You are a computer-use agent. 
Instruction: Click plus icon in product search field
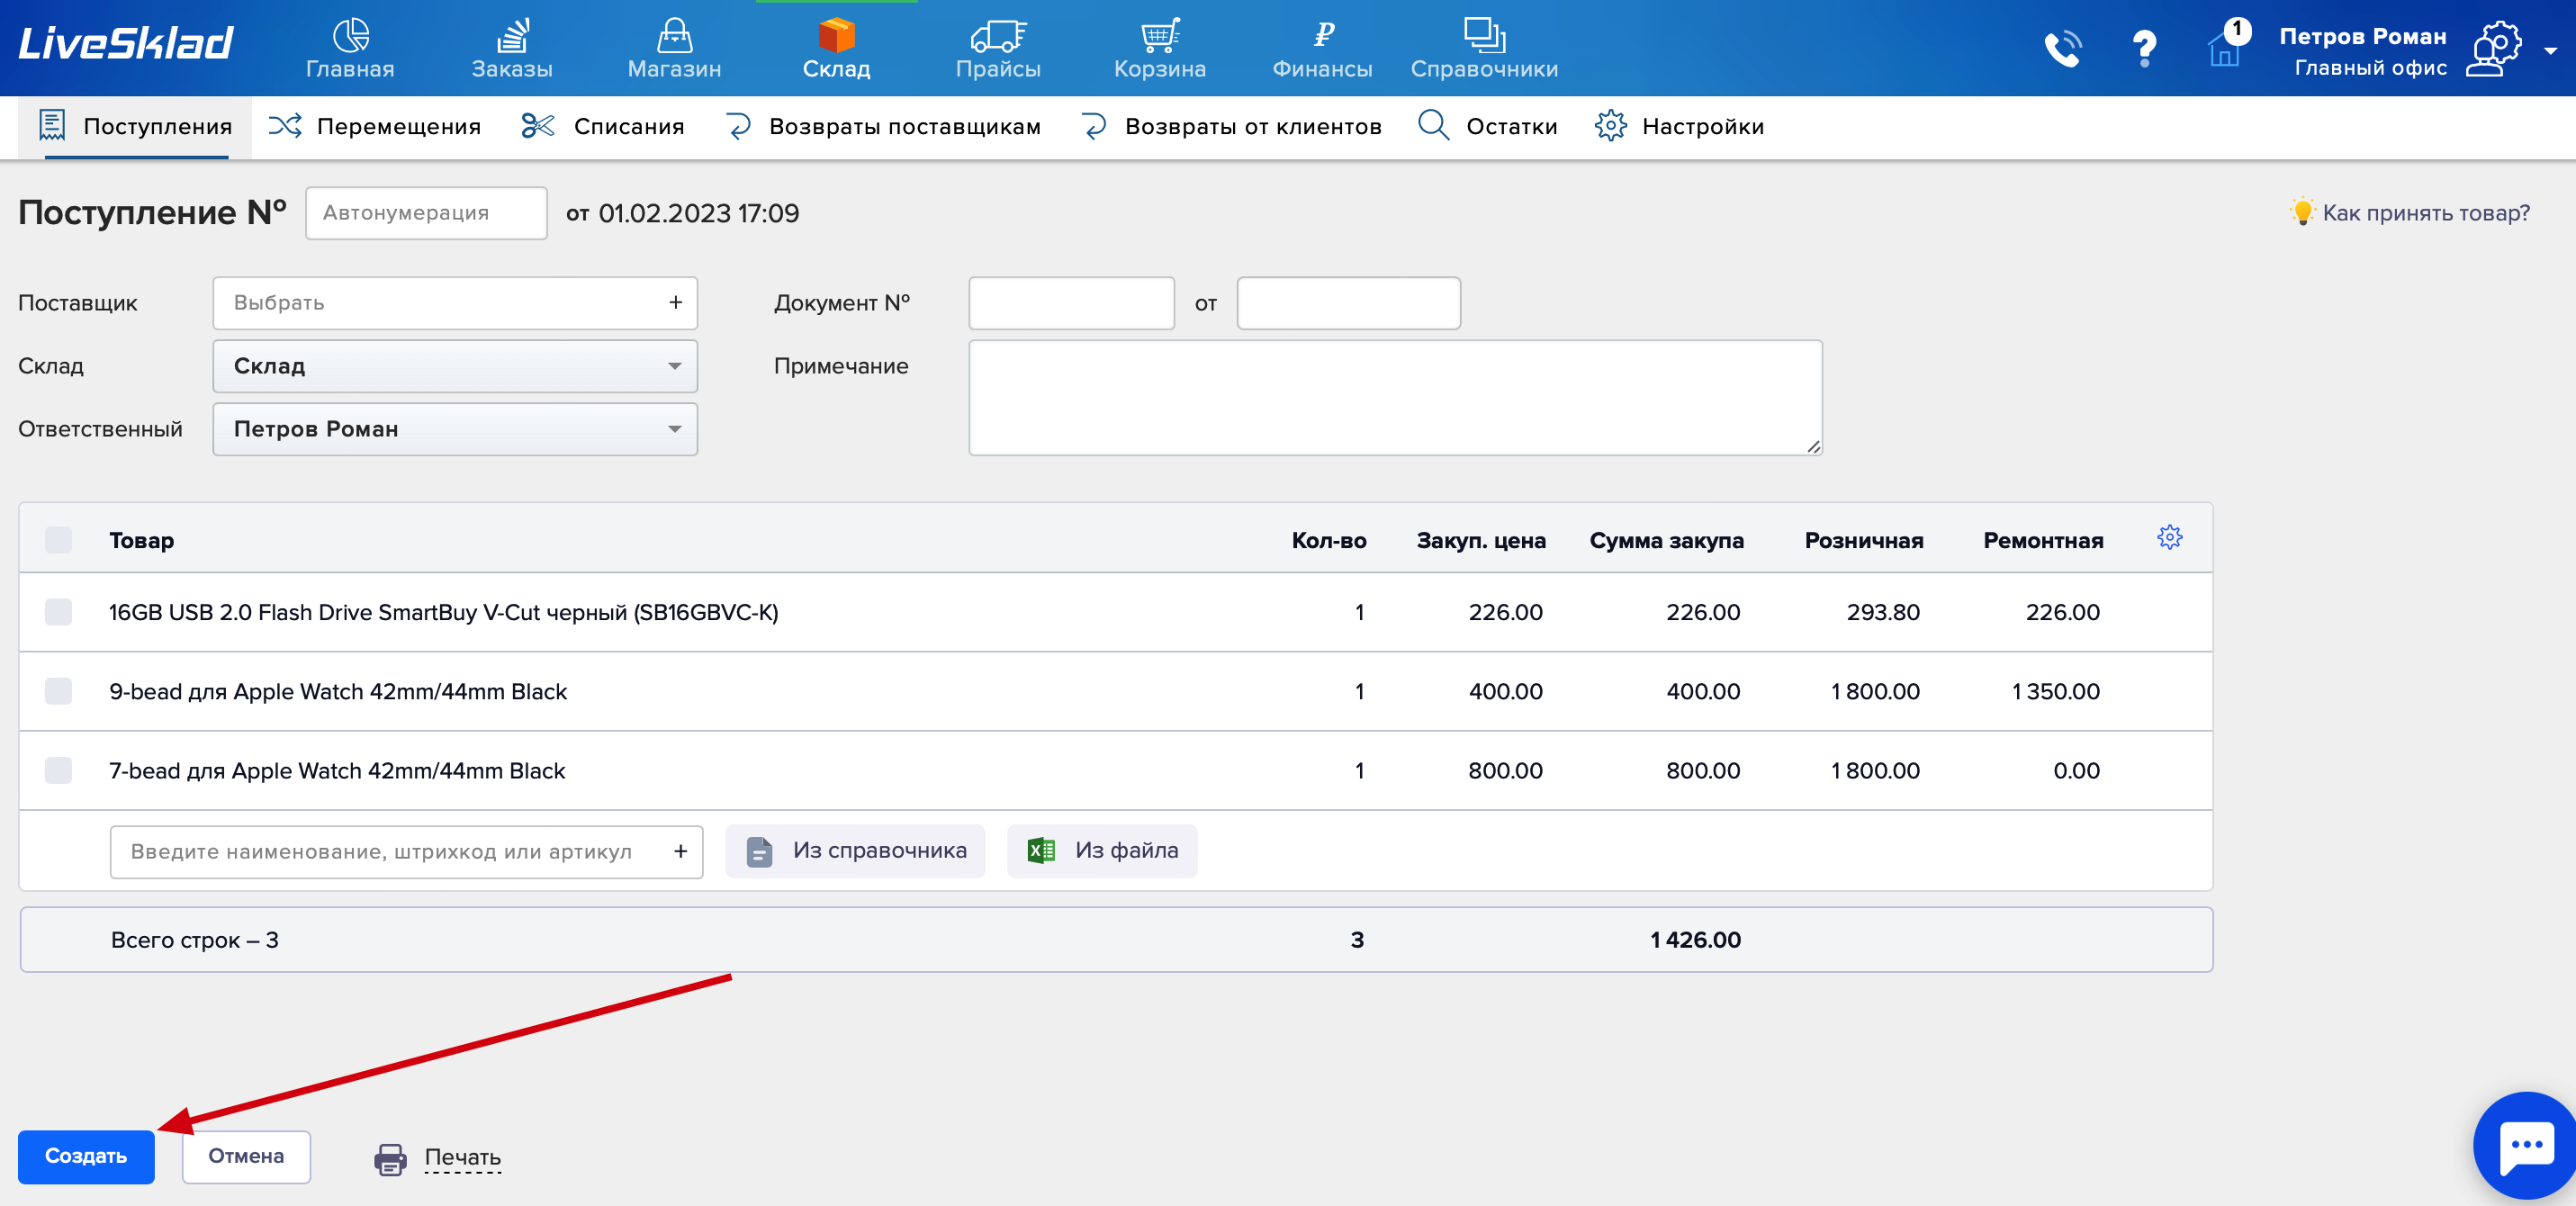click(680, 851)
